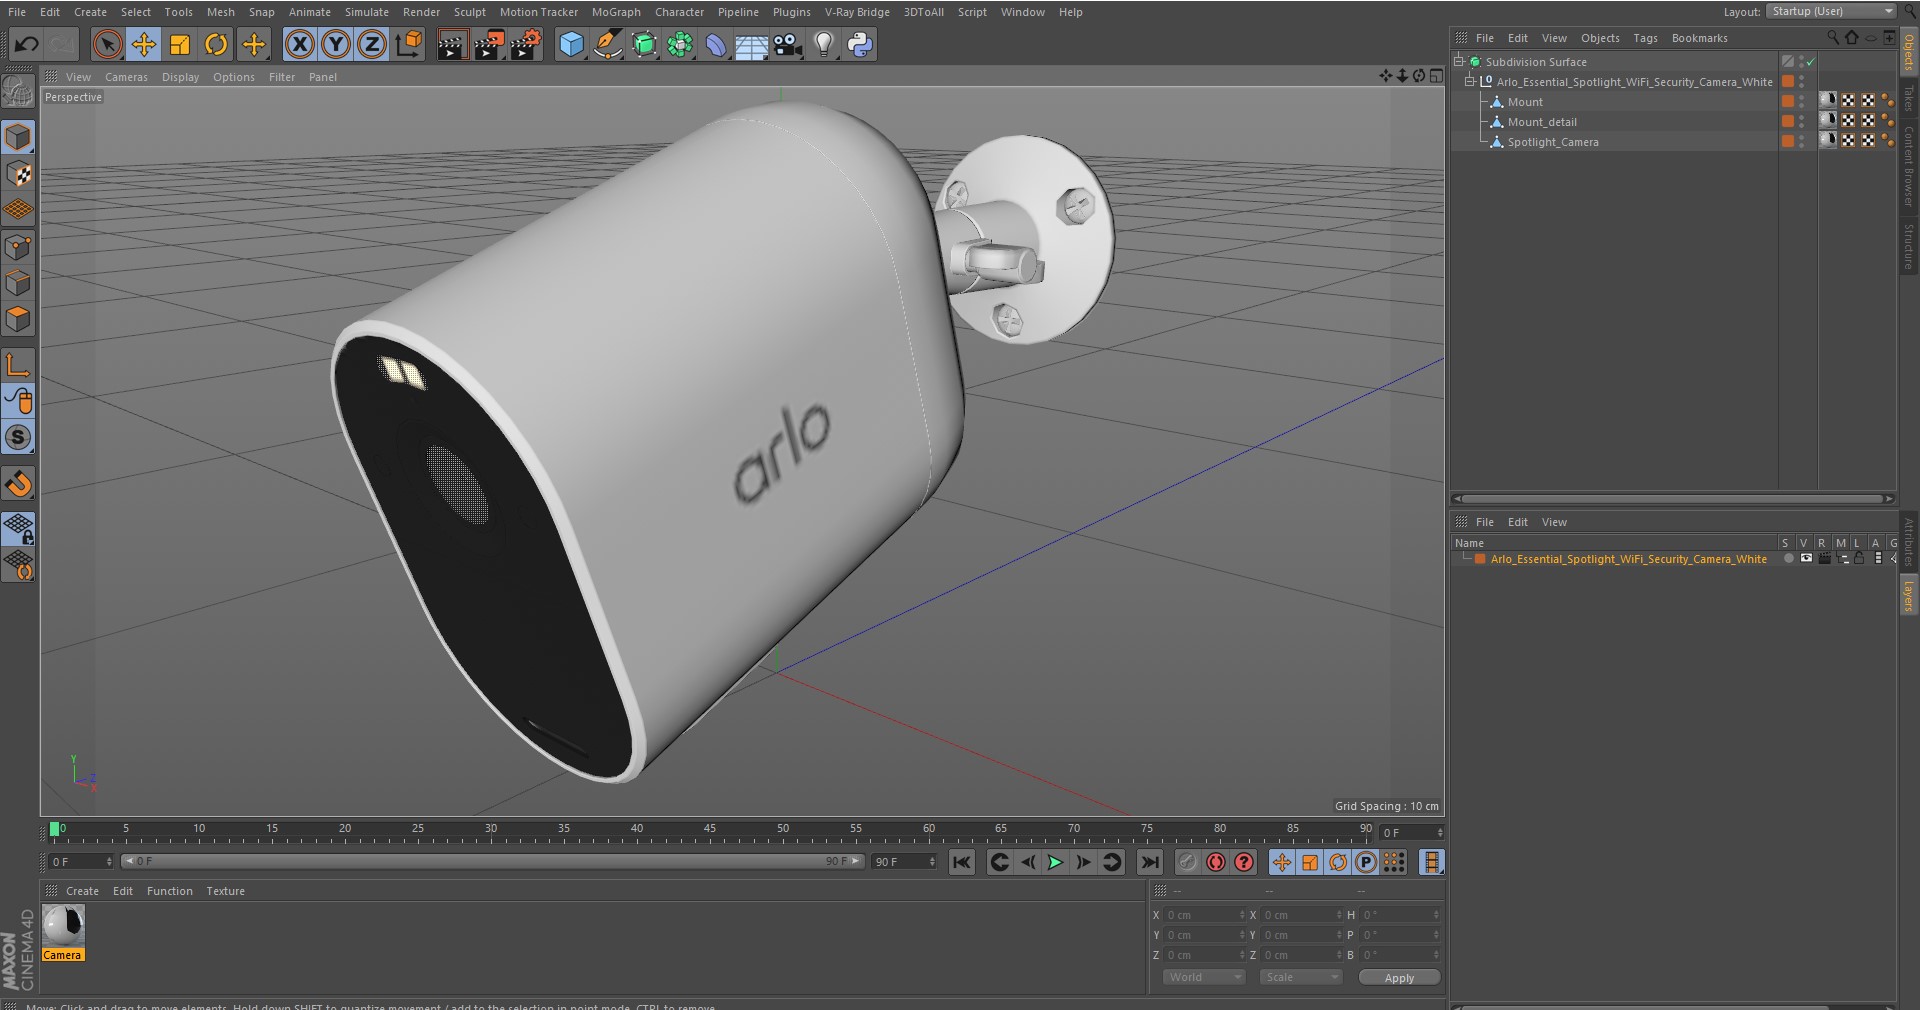Switch to Edges mode
The width and height of the screenshot is (1920, 1010).
click(18, 283)
